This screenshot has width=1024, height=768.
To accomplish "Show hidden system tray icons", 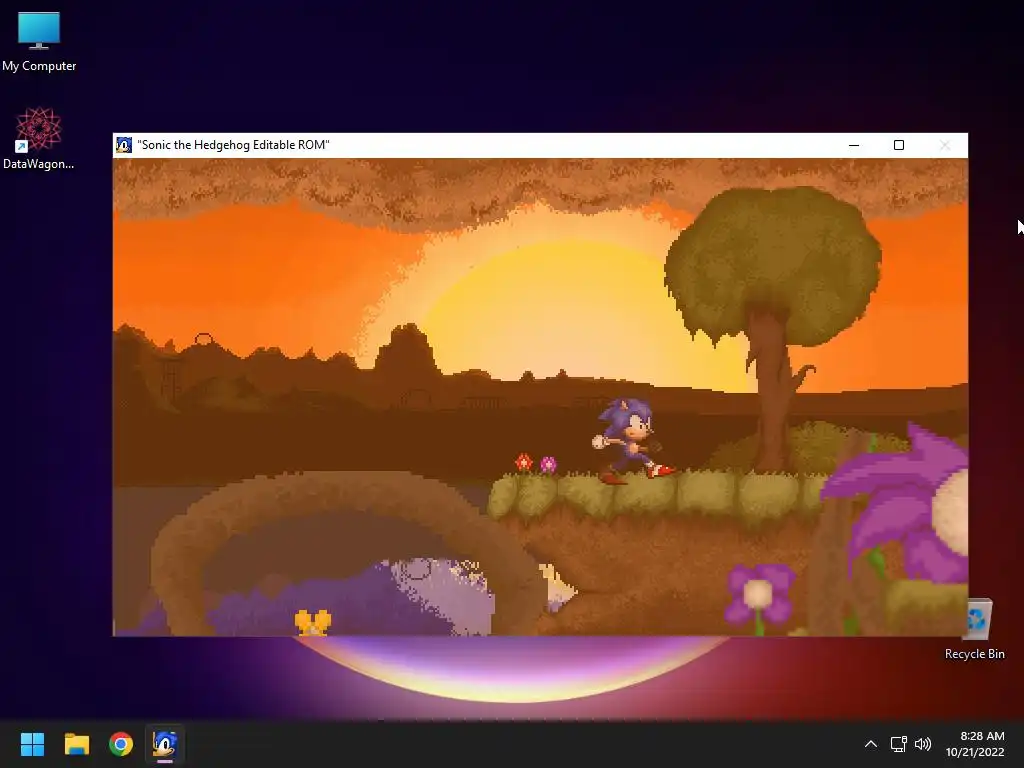I will 871,744.
